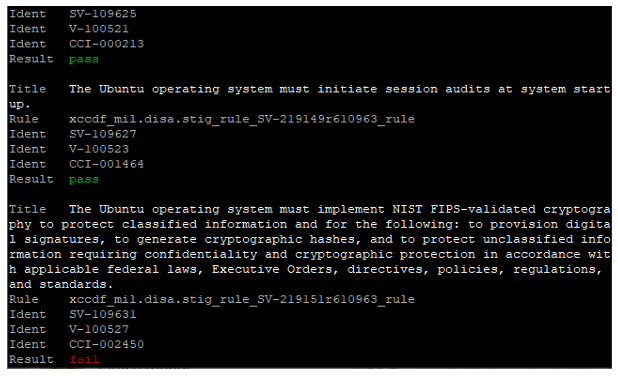This screenshot has width=618, height=380.
Task: Click the red fail result
Action: click(84, 360)
